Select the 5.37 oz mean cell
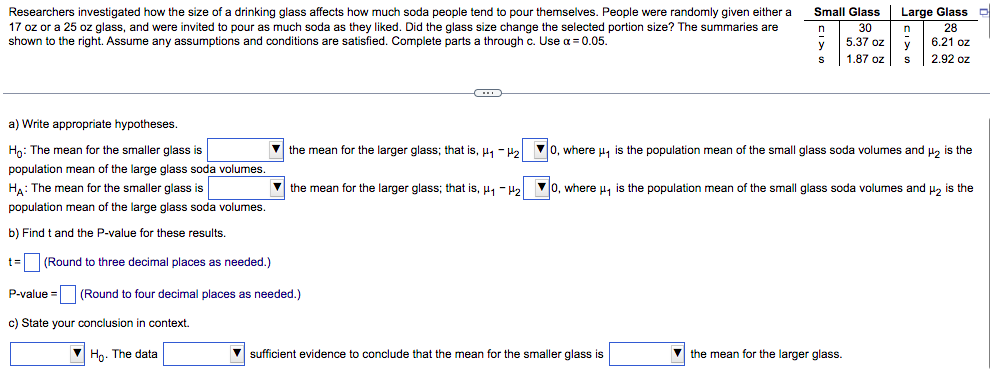990x380 pixels. 865,43
